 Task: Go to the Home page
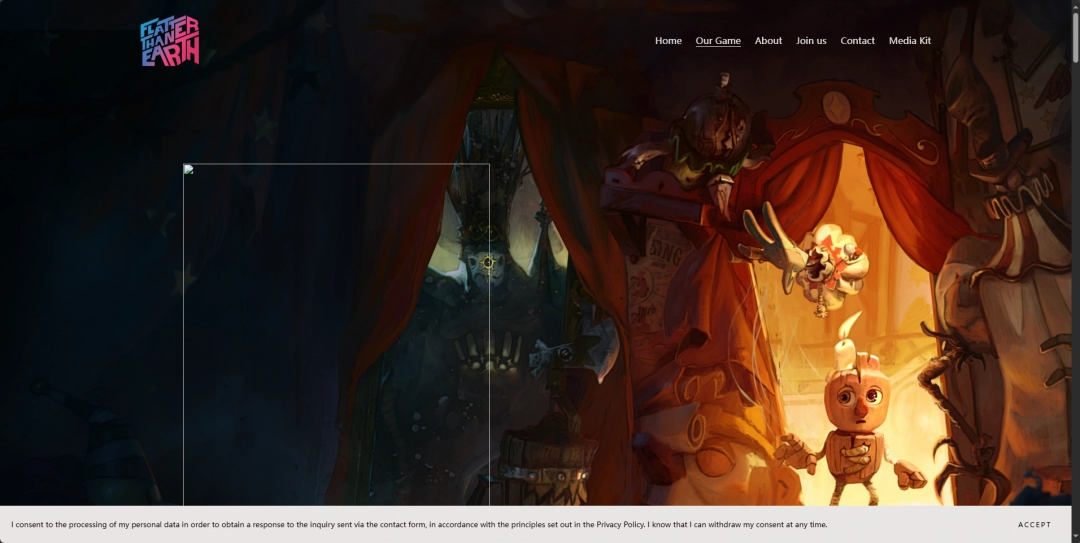pos(668,41)
